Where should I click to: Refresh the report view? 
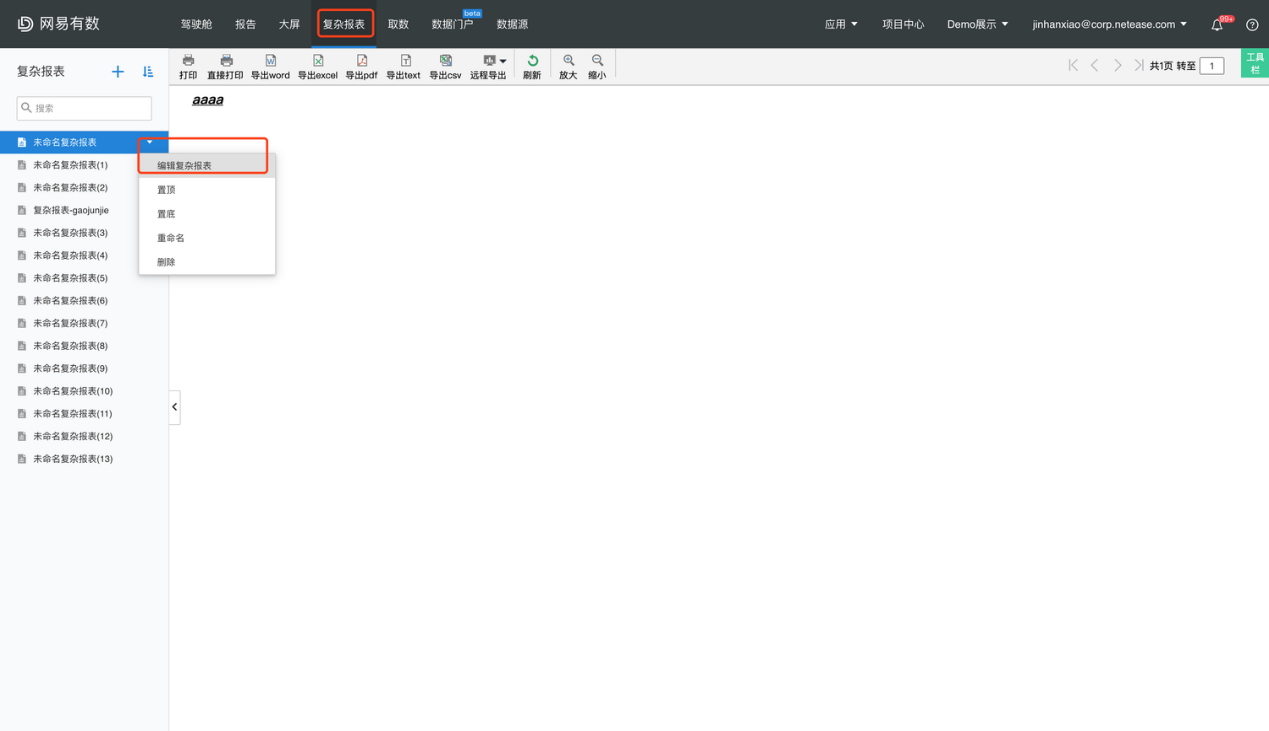[532, 66]
